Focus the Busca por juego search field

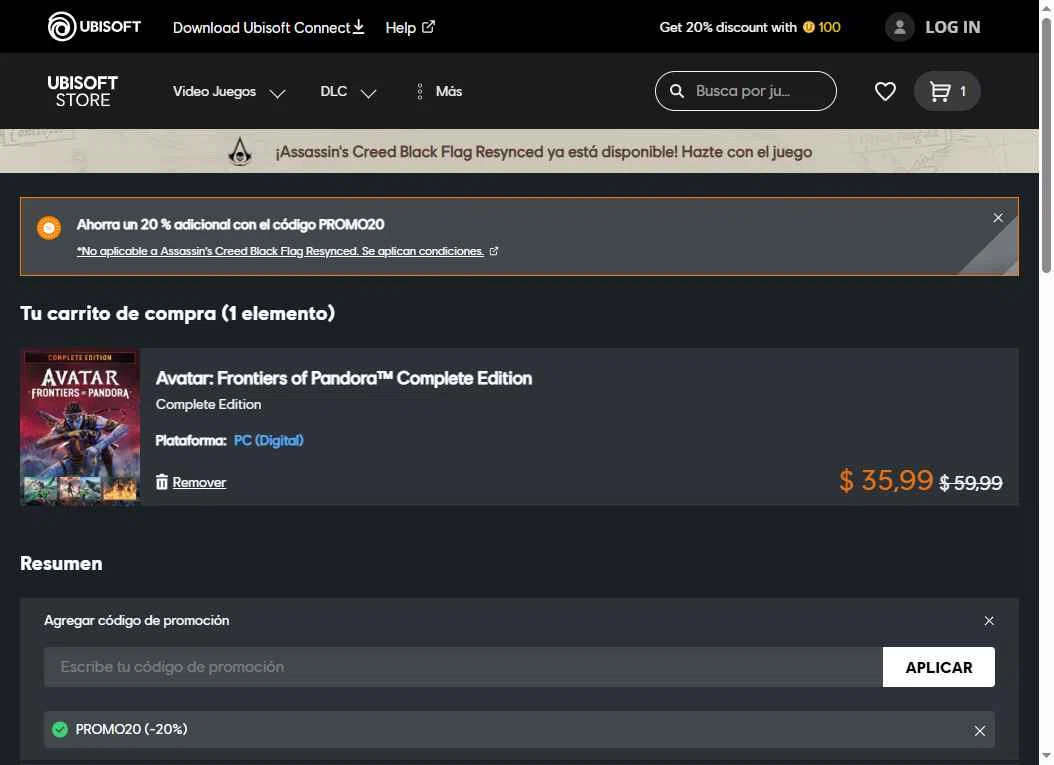pyautogui.click(x=745, y=91)
